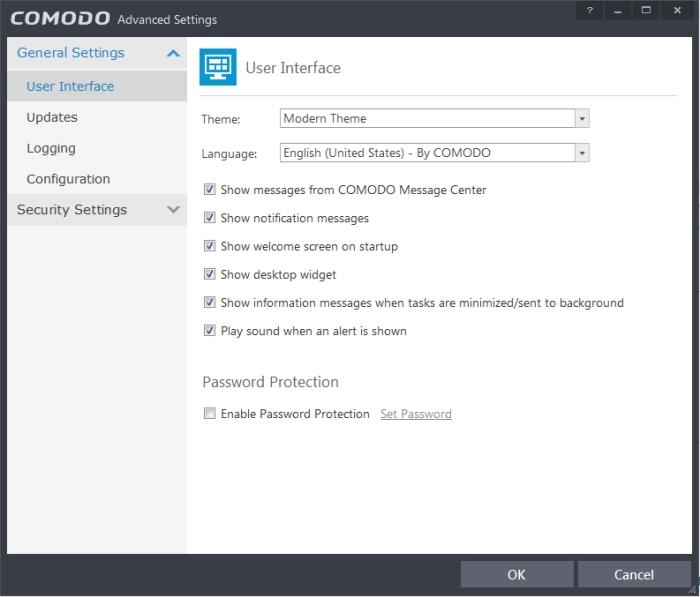Uncheck Show messages from COMODO Message Center
This screenshot has height=597, width=700.
click(x=209, y=189)
